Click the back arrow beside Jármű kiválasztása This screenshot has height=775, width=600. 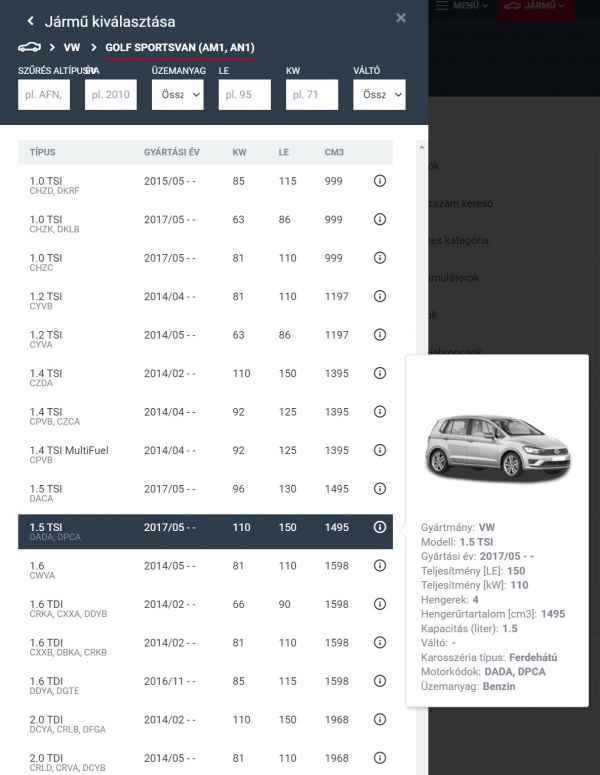31,21
